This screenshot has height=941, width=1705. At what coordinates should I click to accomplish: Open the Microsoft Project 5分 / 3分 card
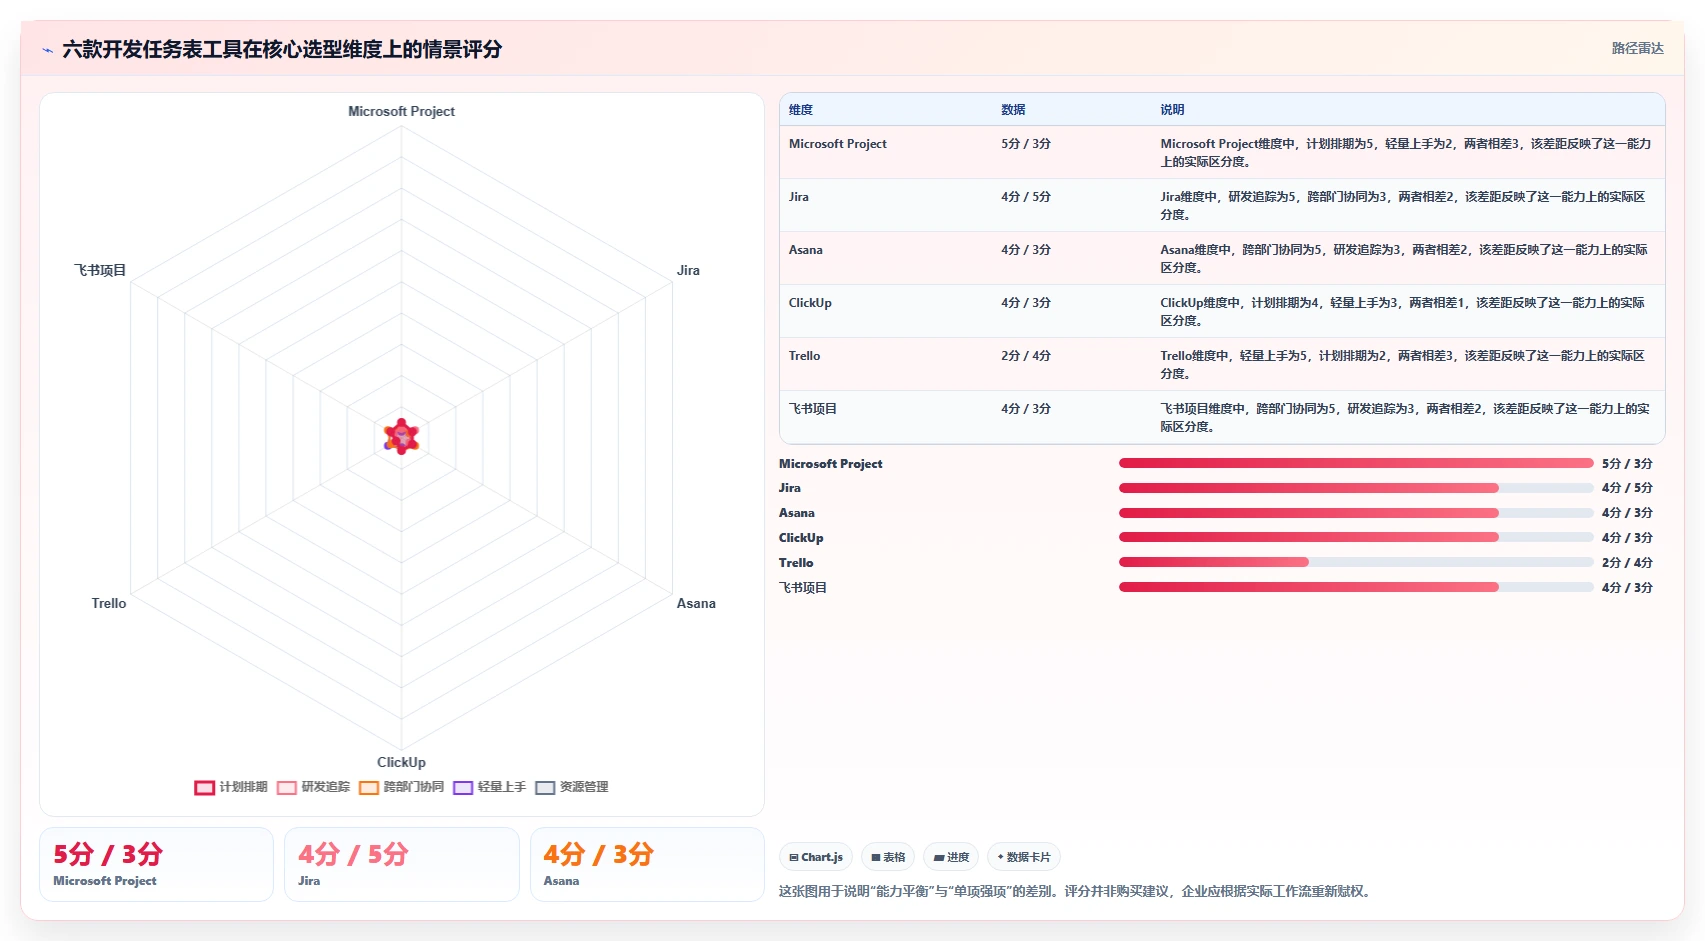pos(156,864)
